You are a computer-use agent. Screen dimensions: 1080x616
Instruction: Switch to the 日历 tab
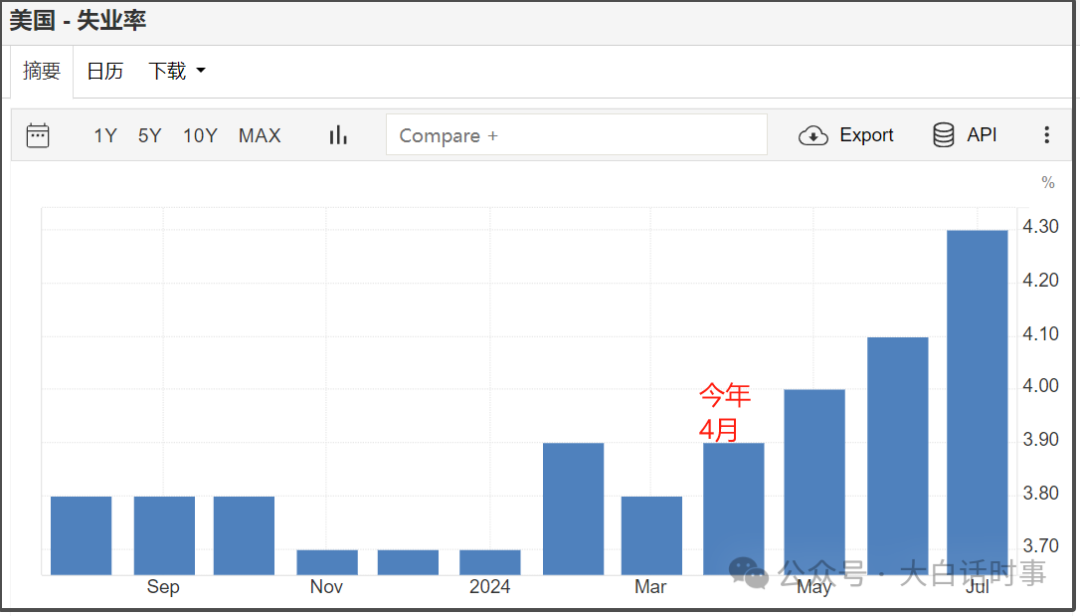105,71
